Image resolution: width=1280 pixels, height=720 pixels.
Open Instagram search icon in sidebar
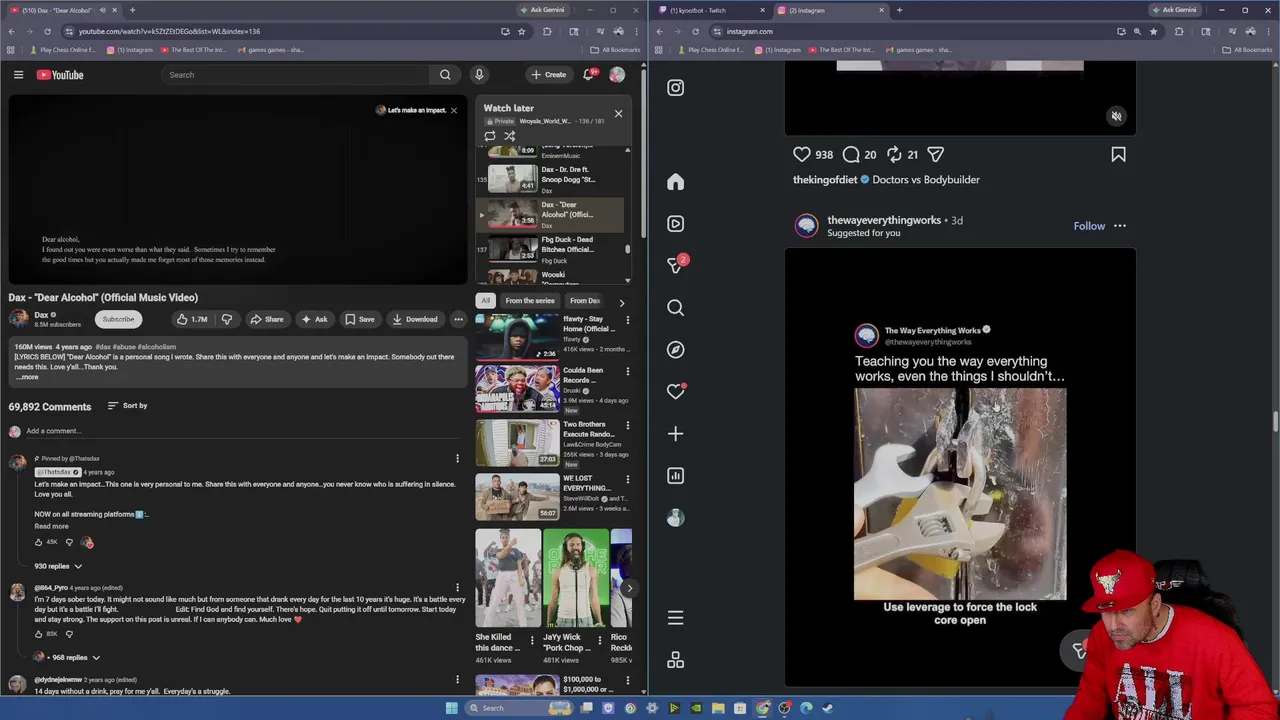676,308
